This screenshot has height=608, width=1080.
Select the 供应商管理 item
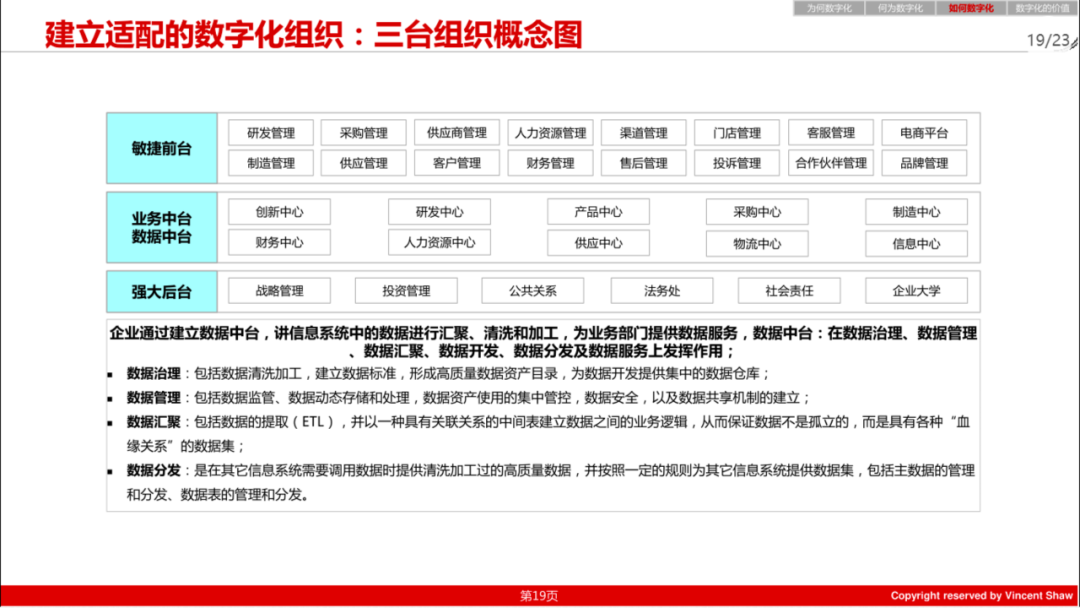(459, 132)
